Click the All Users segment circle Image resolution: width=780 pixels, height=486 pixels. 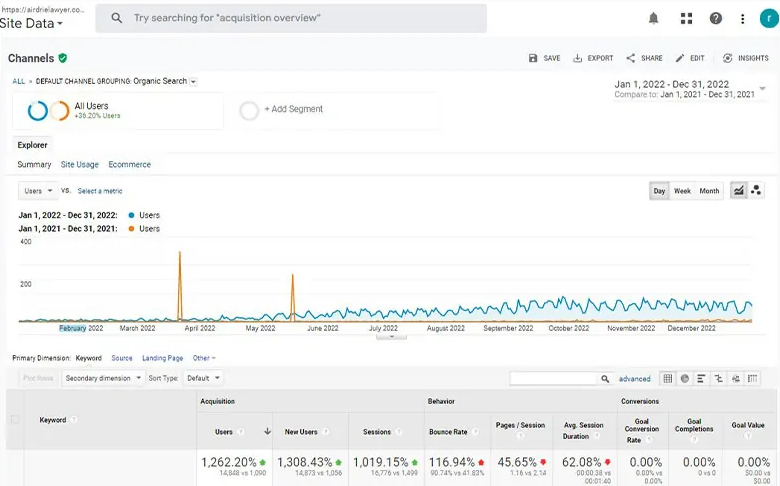[x=37, y=111]
